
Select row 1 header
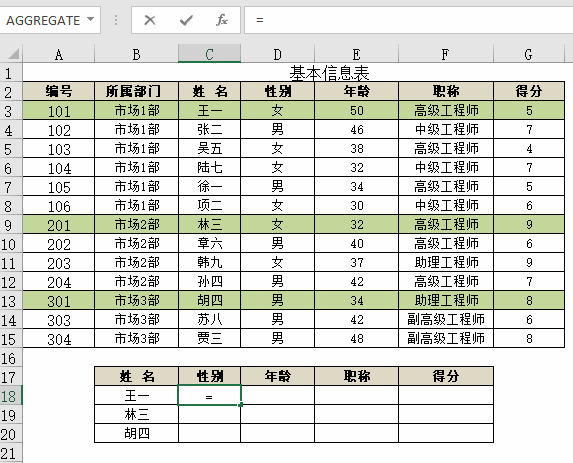click(11, 73)
